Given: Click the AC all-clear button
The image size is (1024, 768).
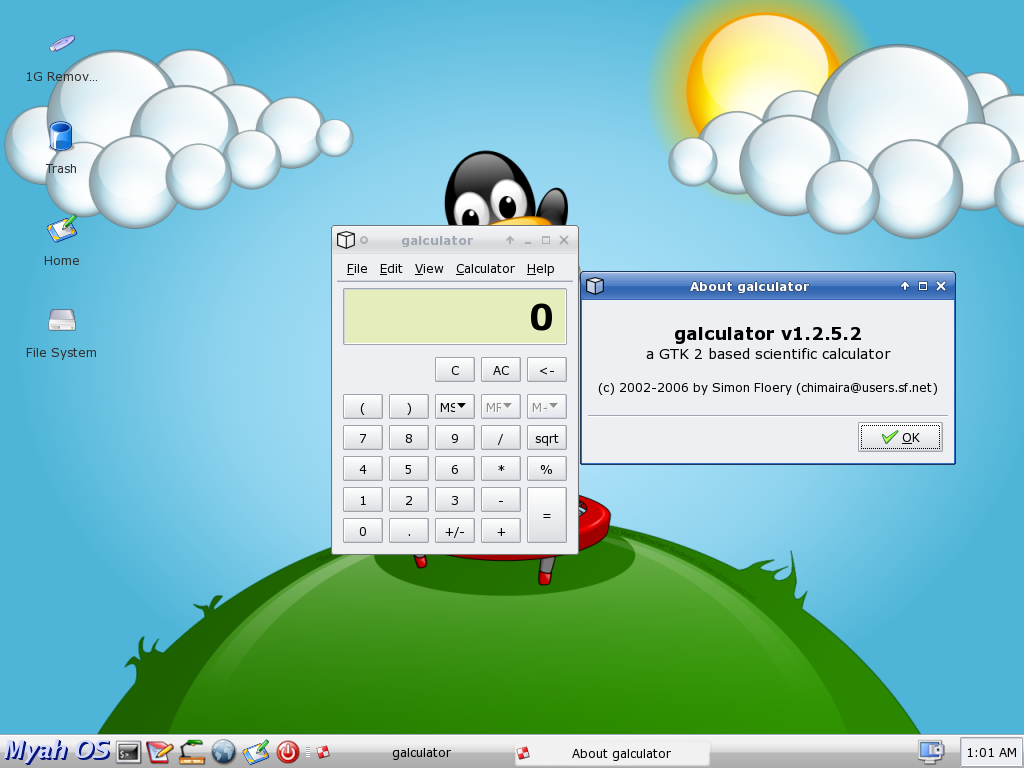Looking at the screenshot, I should (x=500, y=370).
